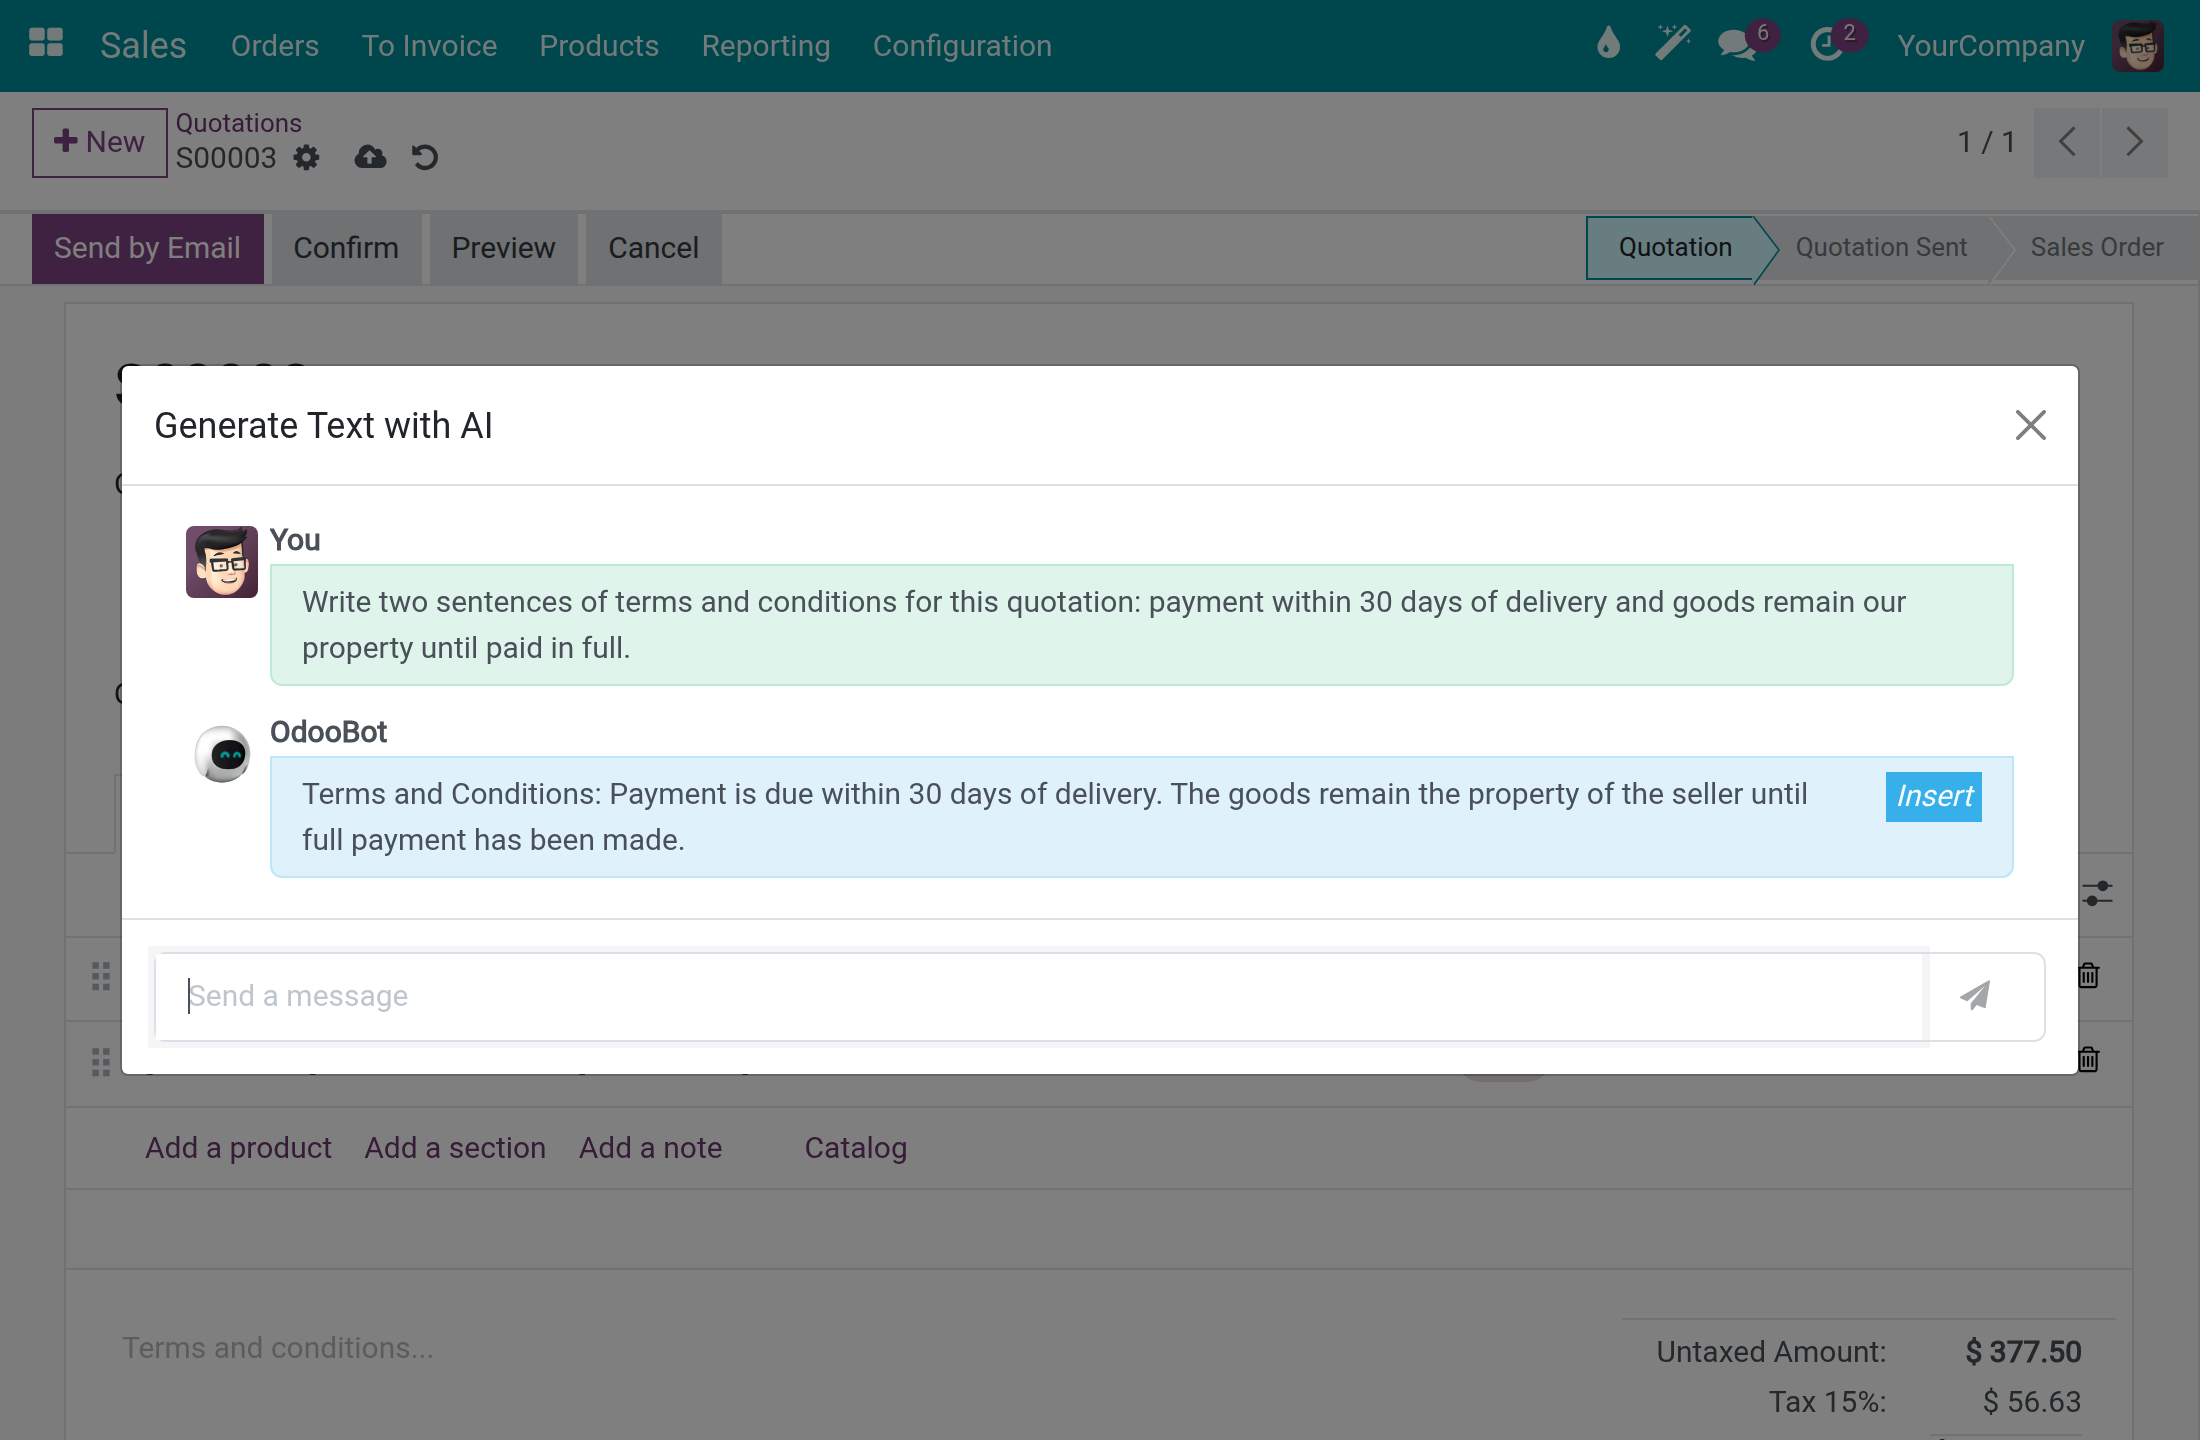
Task: Focus the Send a message field
Action: click(x=1040, y=996)
